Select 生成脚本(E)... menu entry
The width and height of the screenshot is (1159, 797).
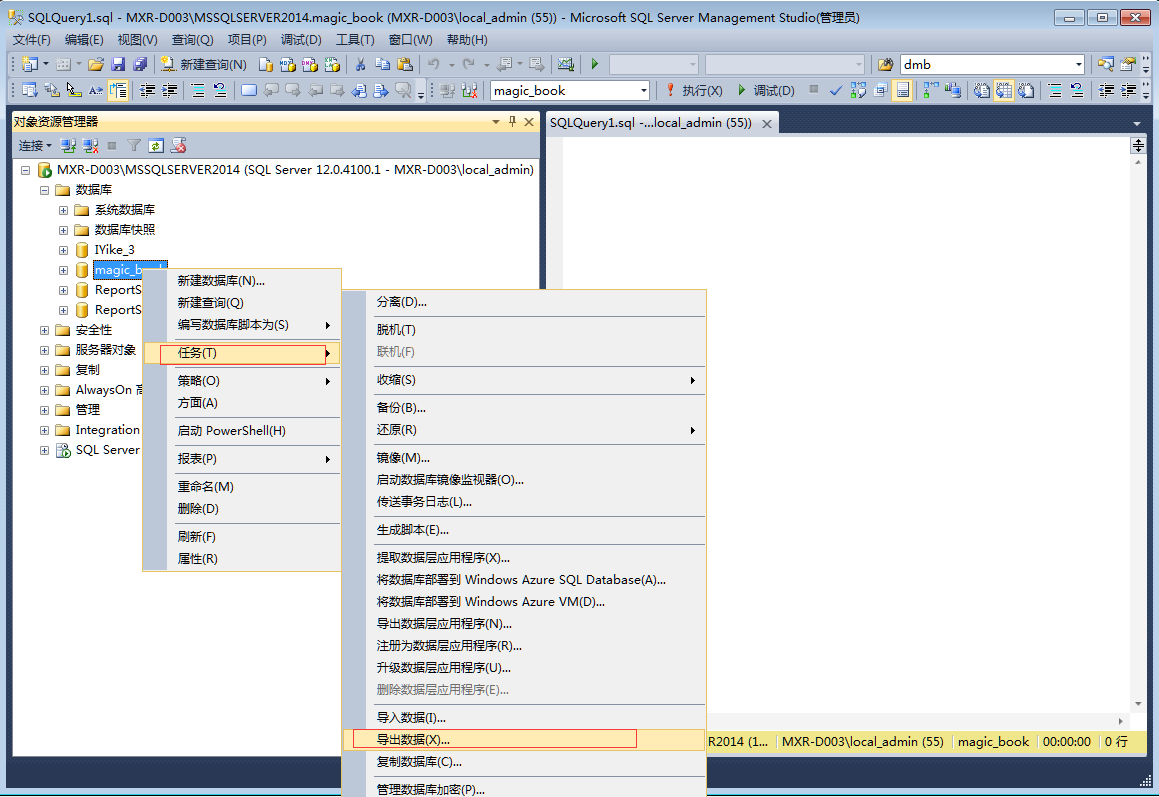coord(524,529)
